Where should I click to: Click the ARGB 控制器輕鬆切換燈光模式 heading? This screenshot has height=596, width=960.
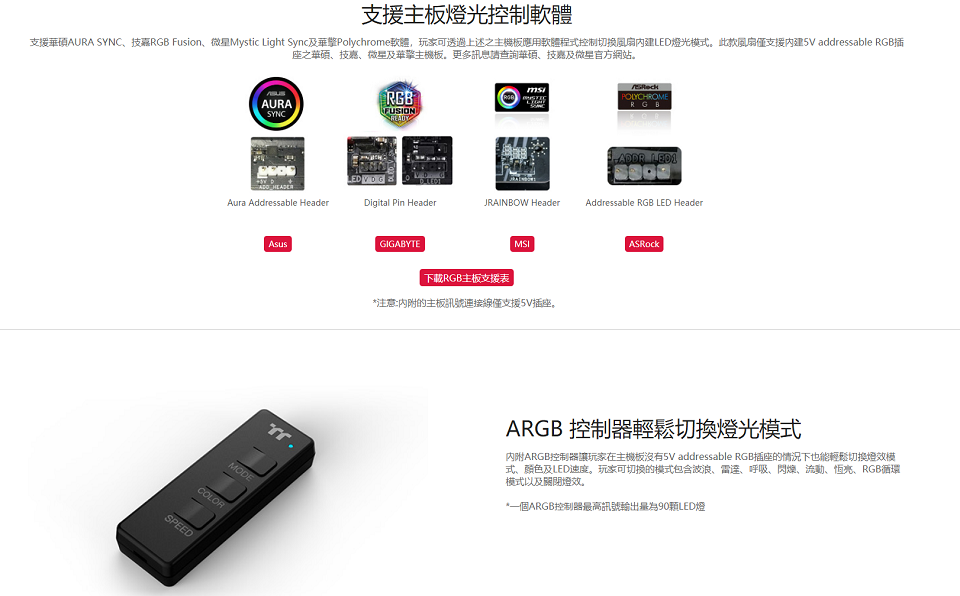[653, 429]
